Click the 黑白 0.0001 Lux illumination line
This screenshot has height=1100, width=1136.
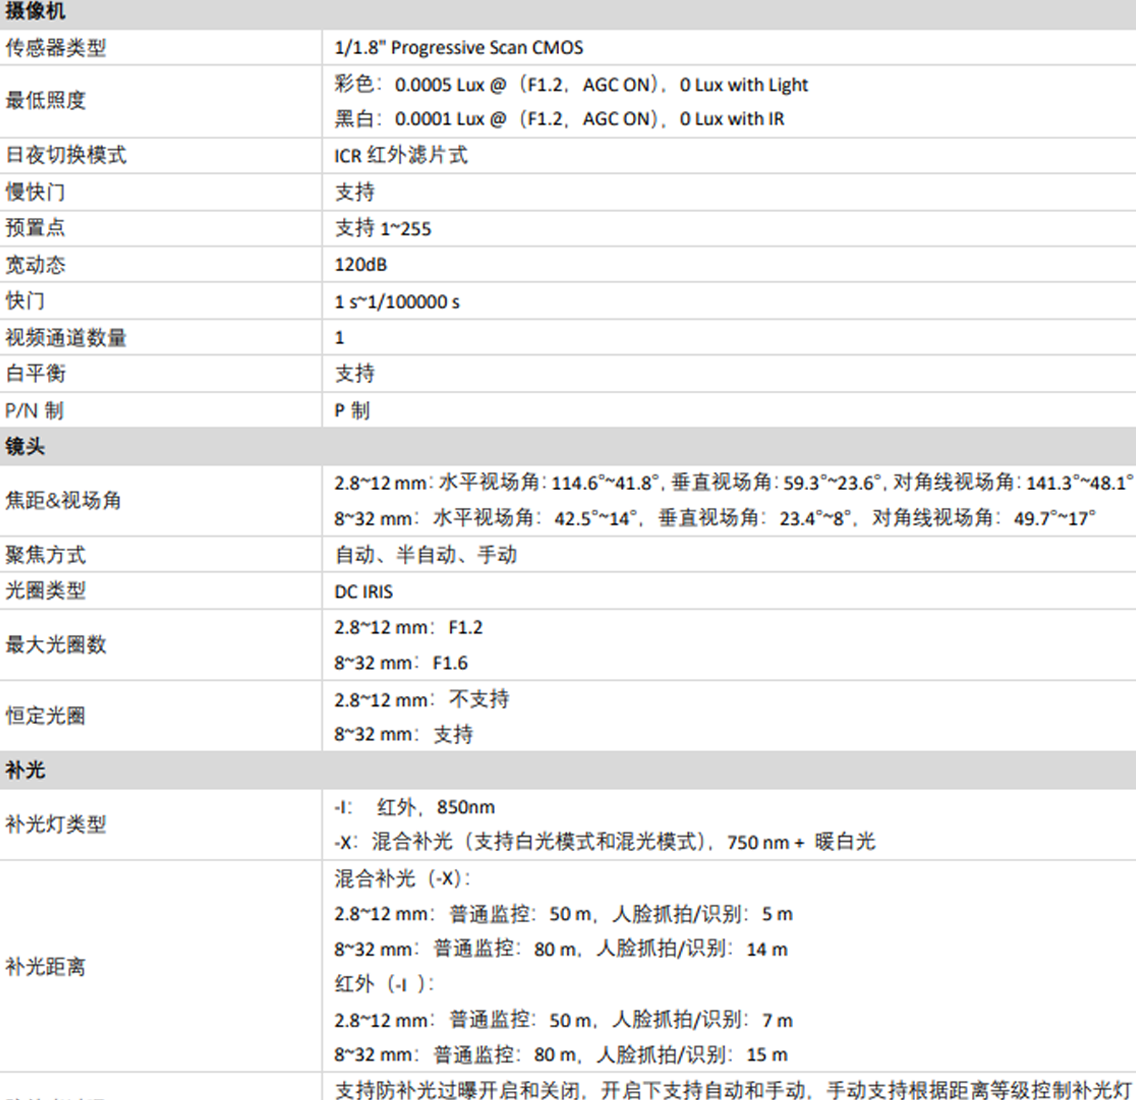558,119
